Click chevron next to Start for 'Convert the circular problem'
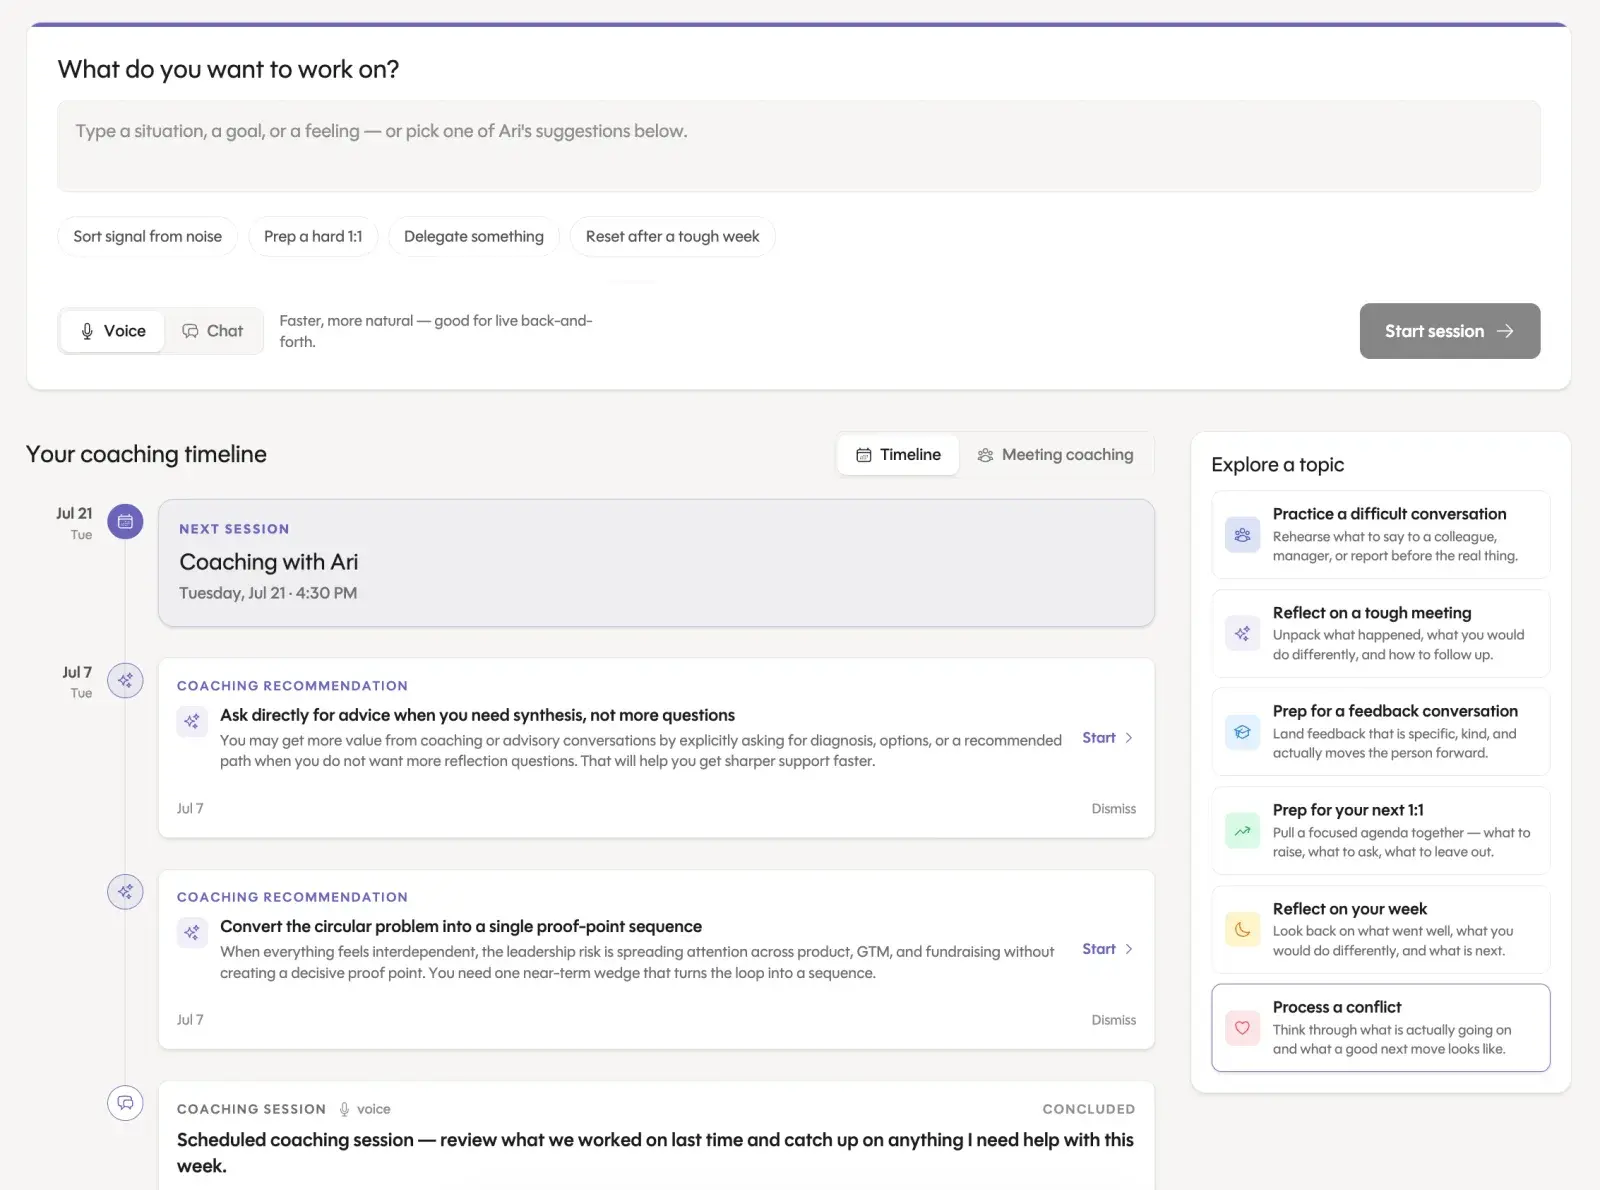 click(1129, 949)
